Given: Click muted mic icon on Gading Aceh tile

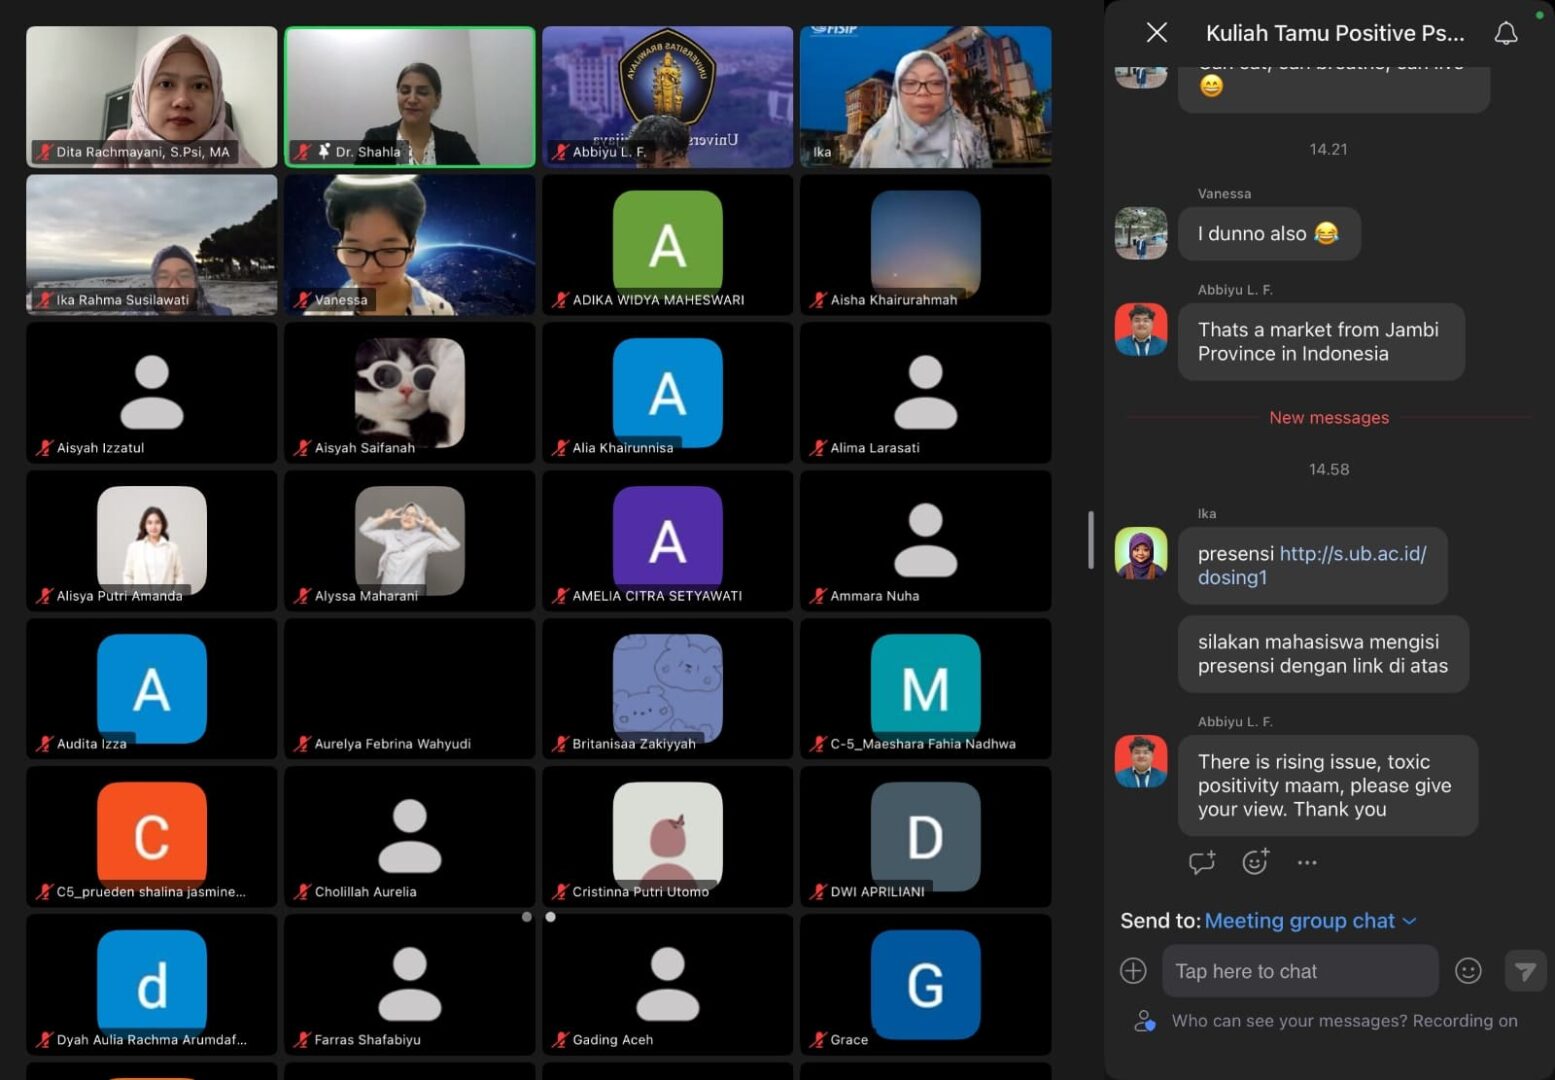Looking at the screenshot, I should click(560, 1040).
